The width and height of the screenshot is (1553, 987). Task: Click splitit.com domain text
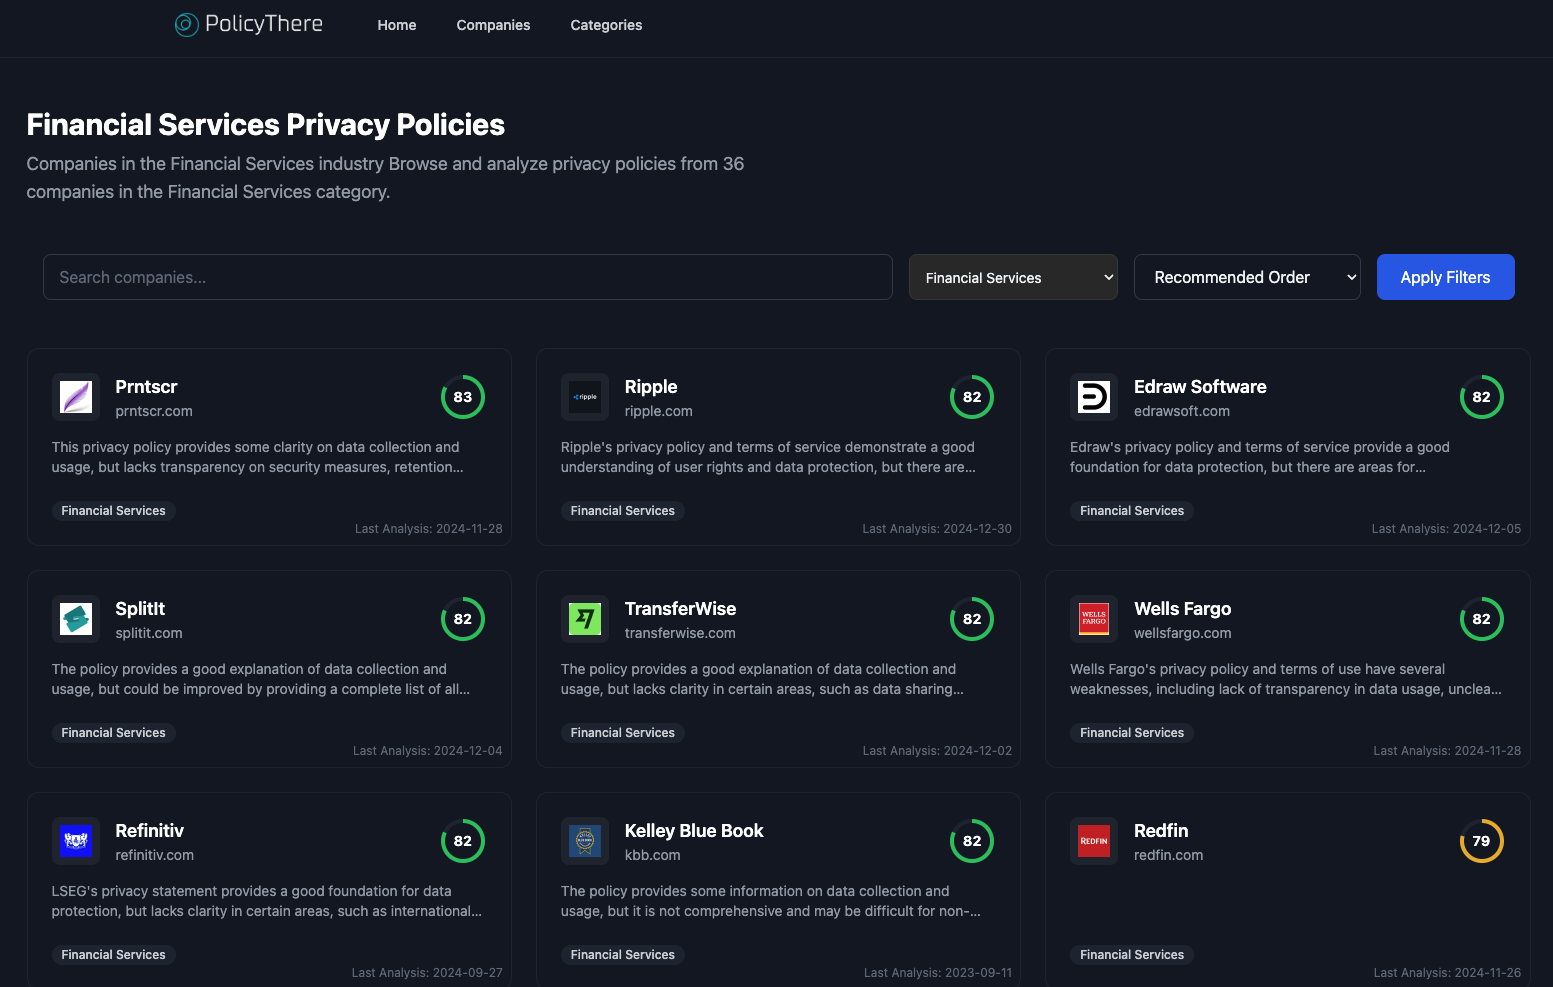point(149,633)
